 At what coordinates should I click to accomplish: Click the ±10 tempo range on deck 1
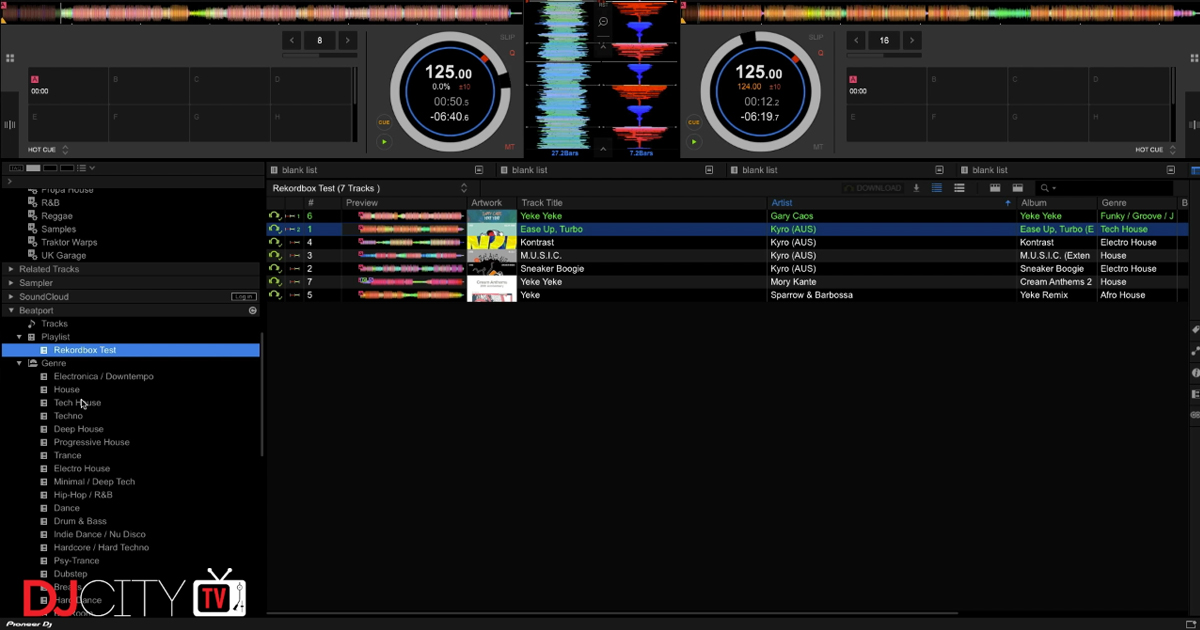pyautogui.click(x=465, y=87)
